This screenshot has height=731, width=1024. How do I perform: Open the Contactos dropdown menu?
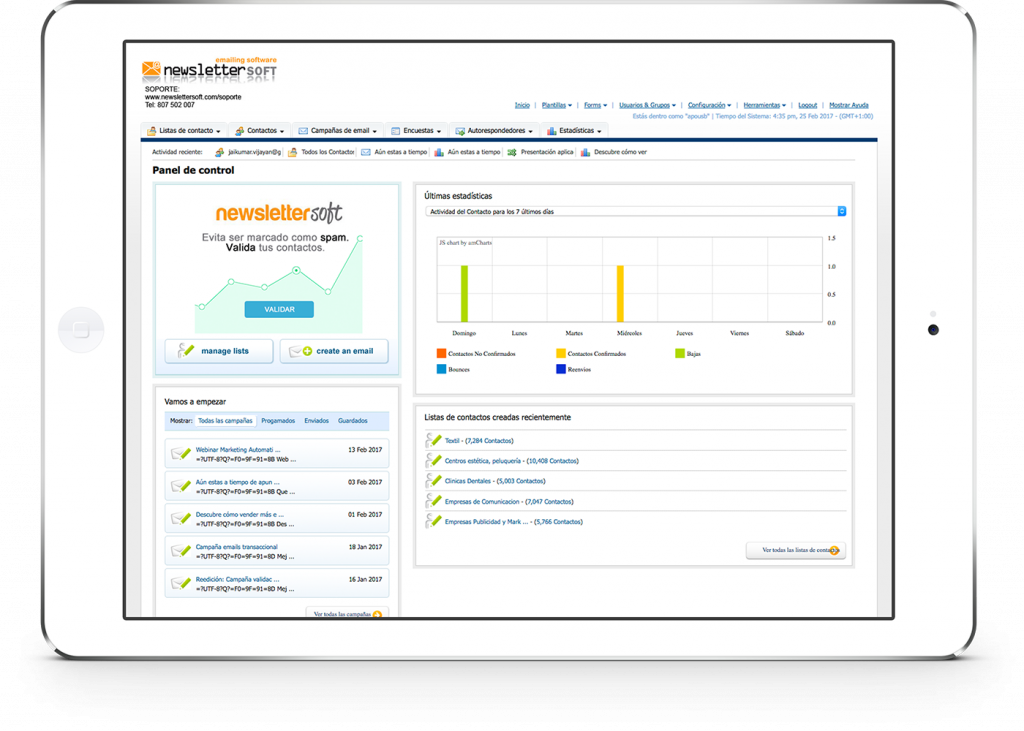click(260, 131)
